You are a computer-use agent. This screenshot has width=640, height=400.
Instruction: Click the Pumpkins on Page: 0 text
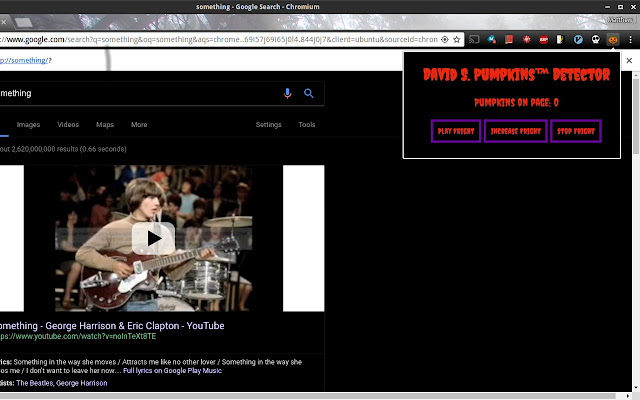[516, 102]
